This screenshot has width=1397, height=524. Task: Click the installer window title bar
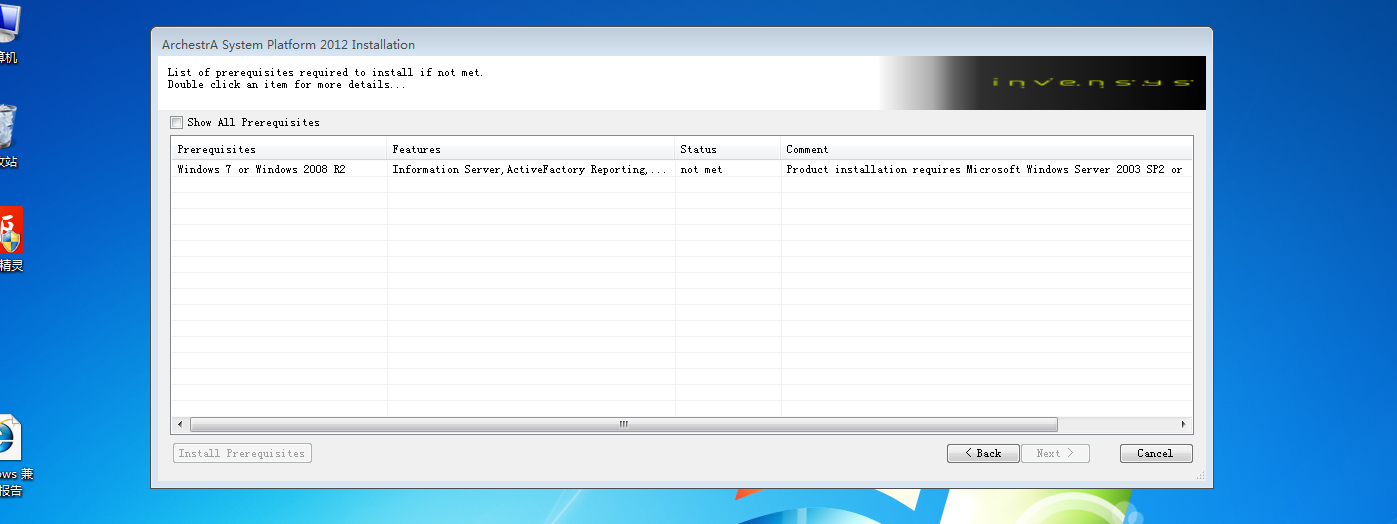[682, 44]
